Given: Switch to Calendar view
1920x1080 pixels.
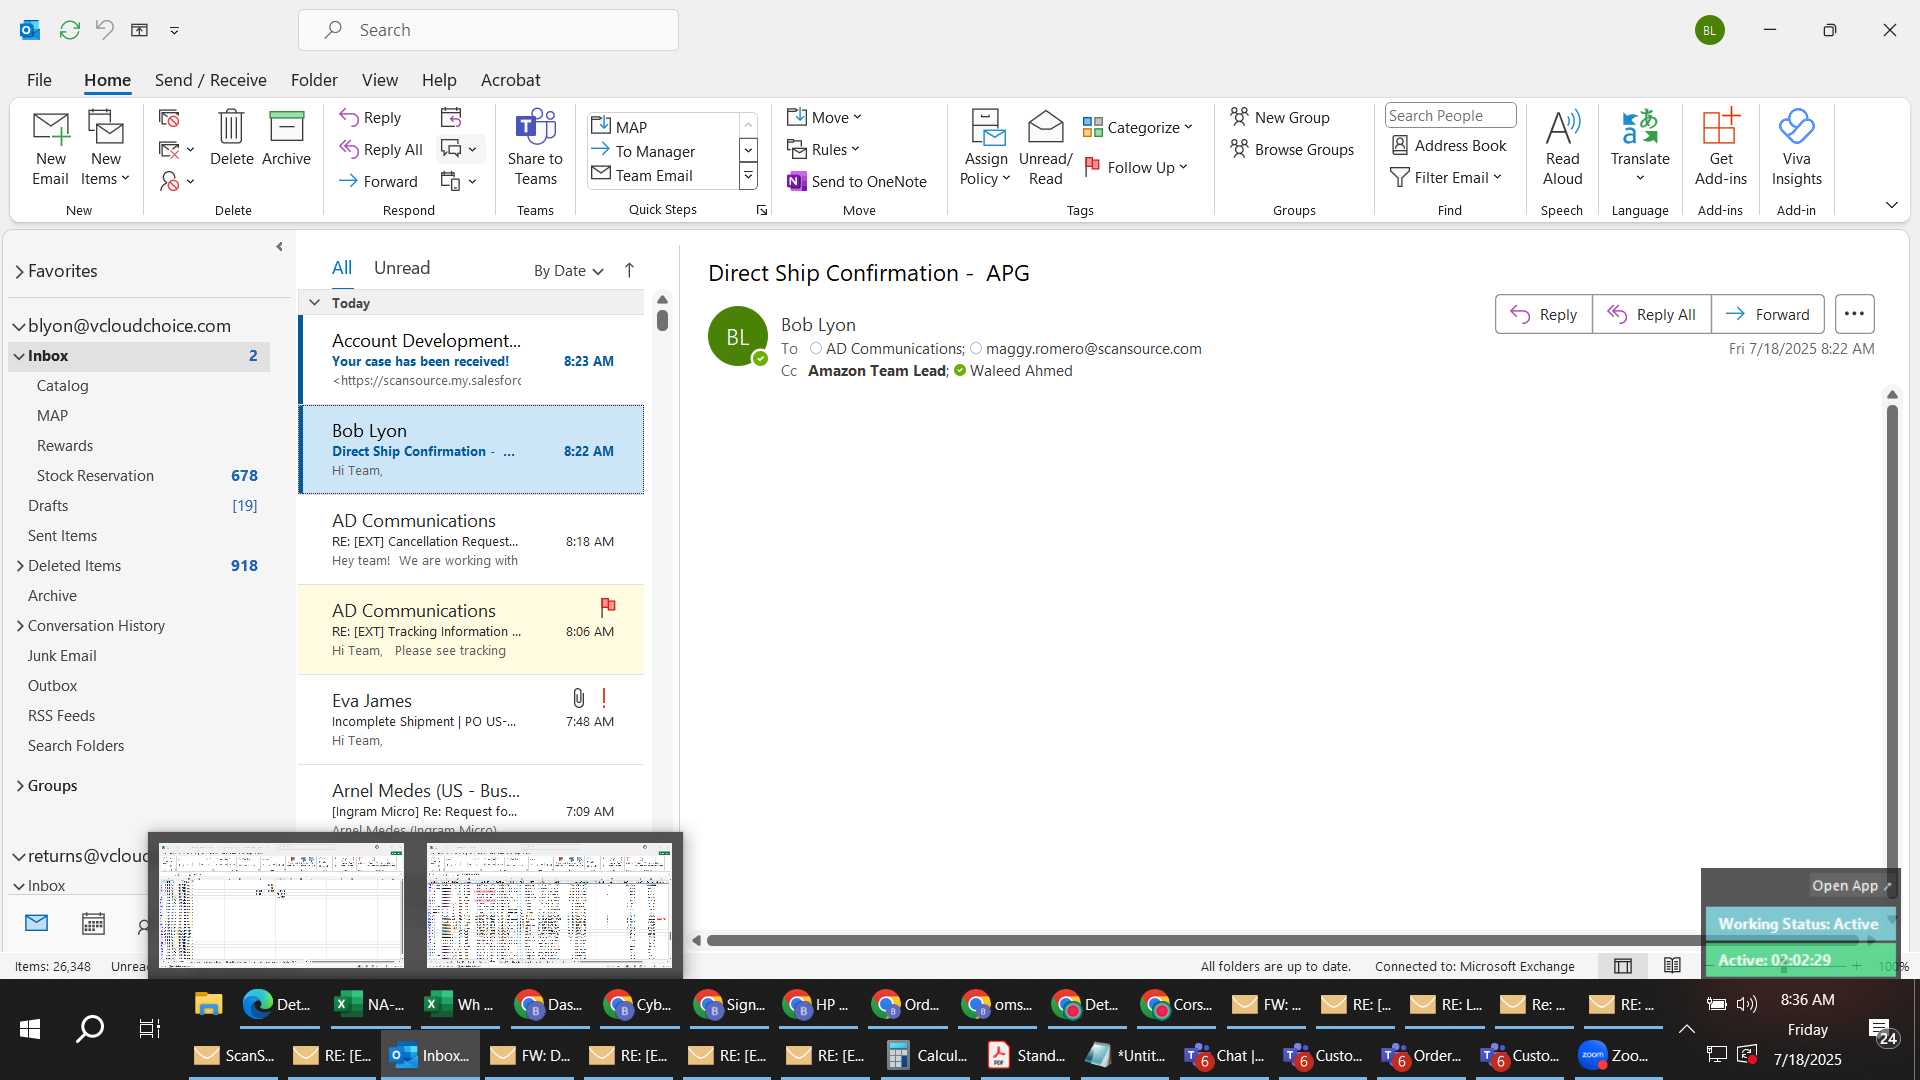Looking at the screenshot, I should (93, 923).
